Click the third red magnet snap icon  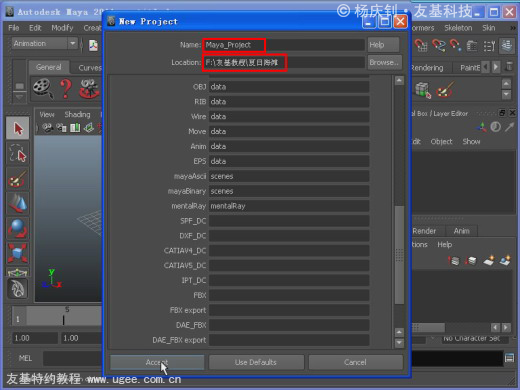[455, 45]
